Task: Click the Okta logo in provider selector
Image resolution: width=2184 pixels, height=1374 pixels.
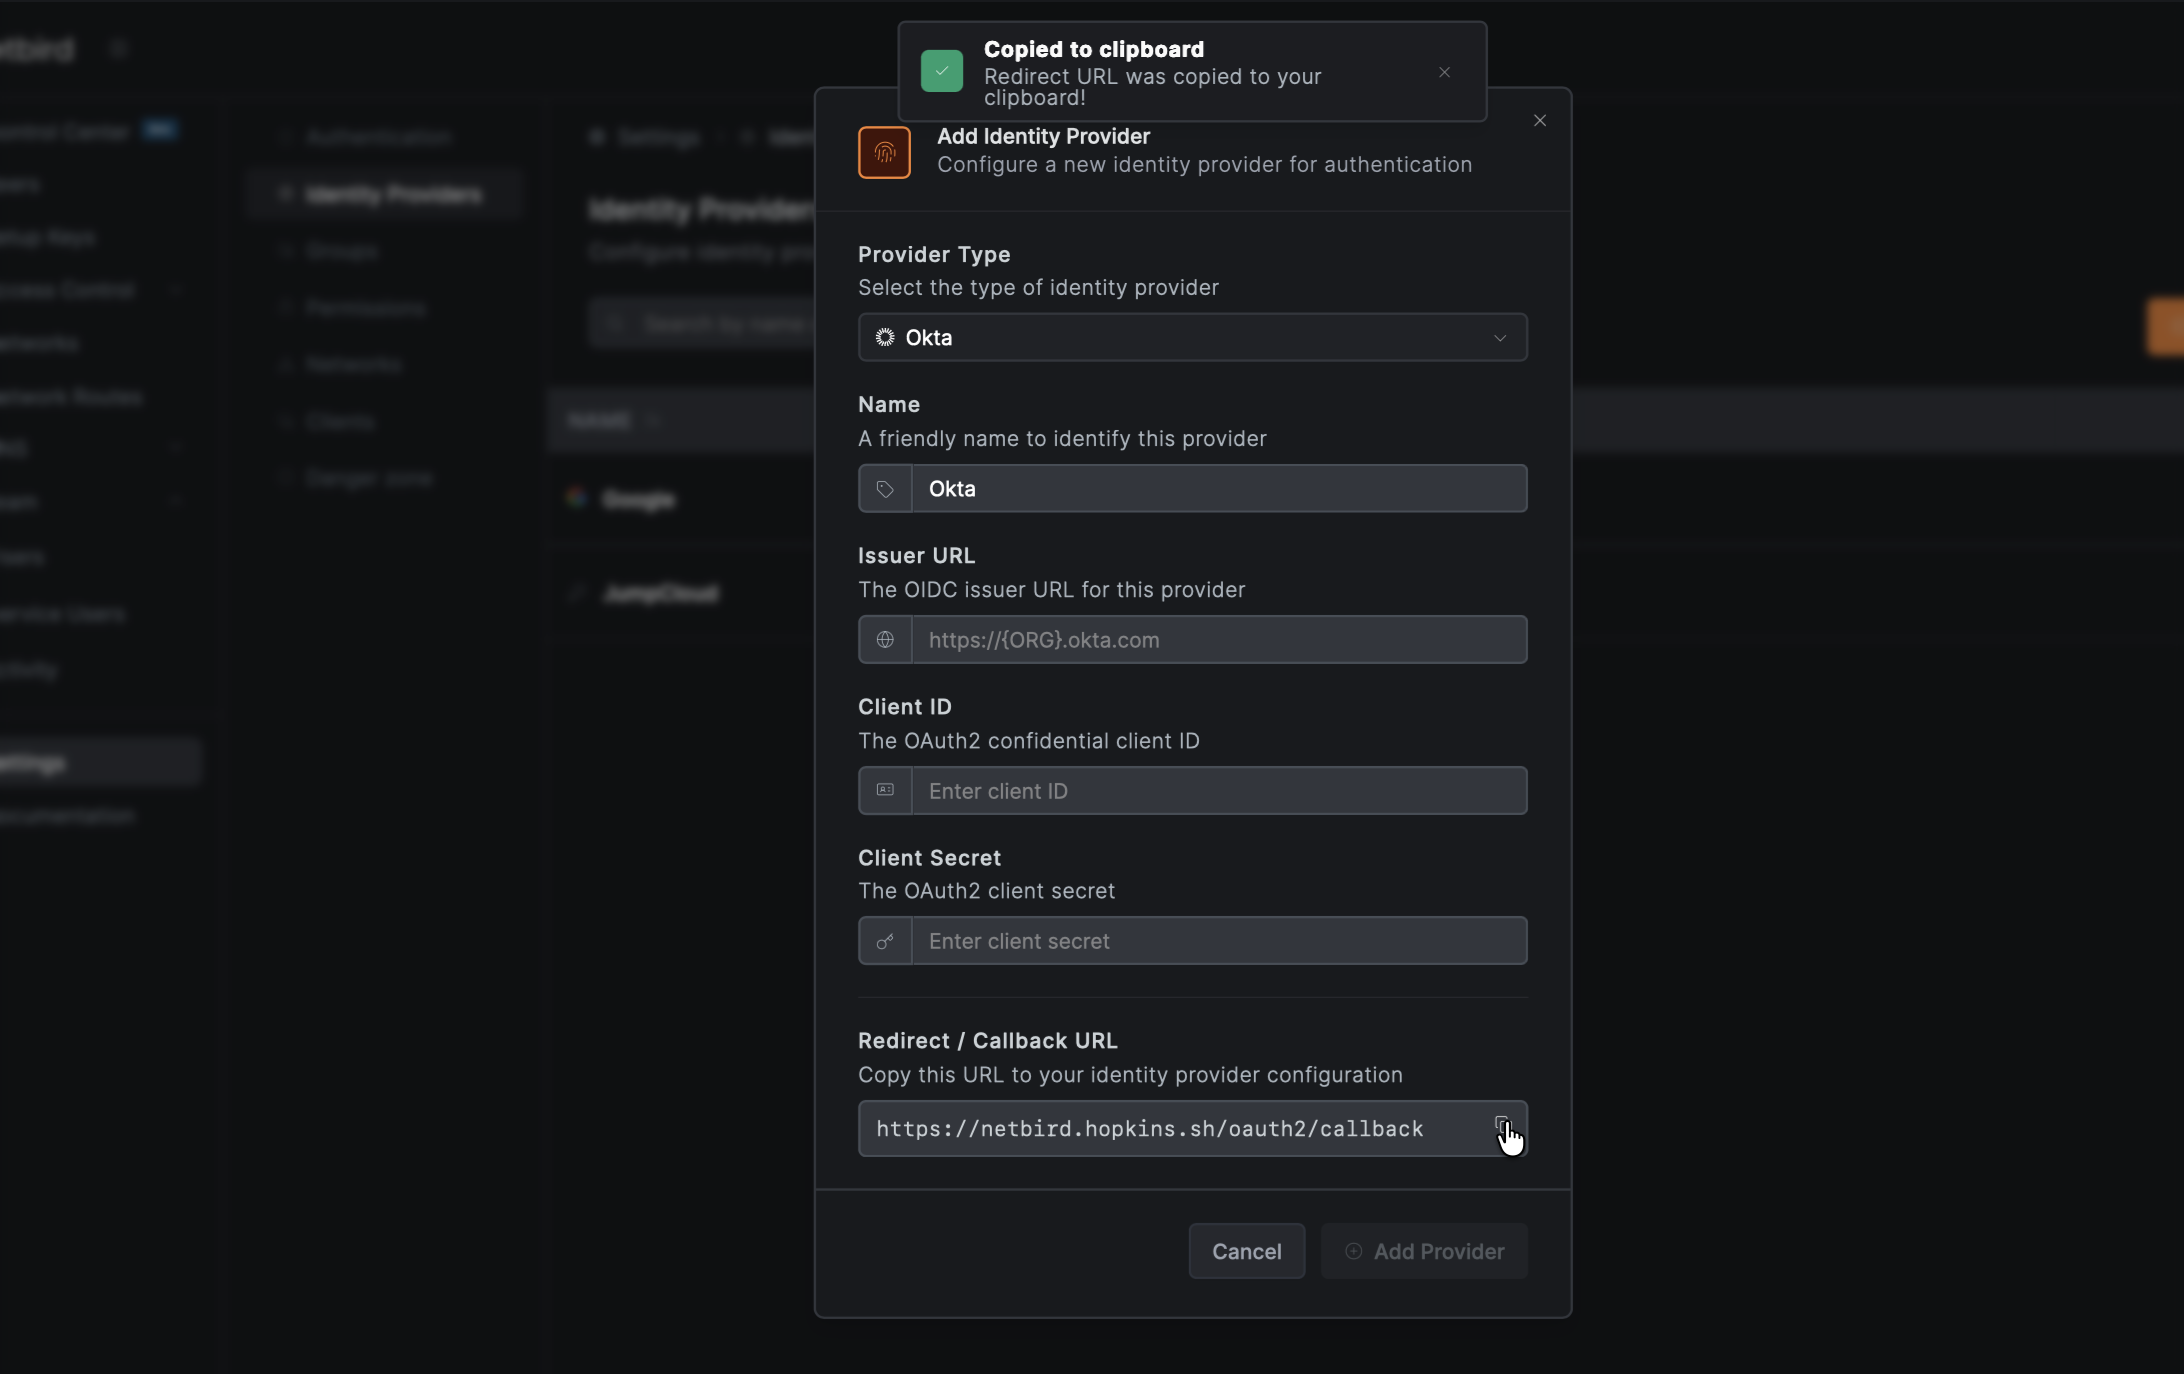Action: pos(885,338)
